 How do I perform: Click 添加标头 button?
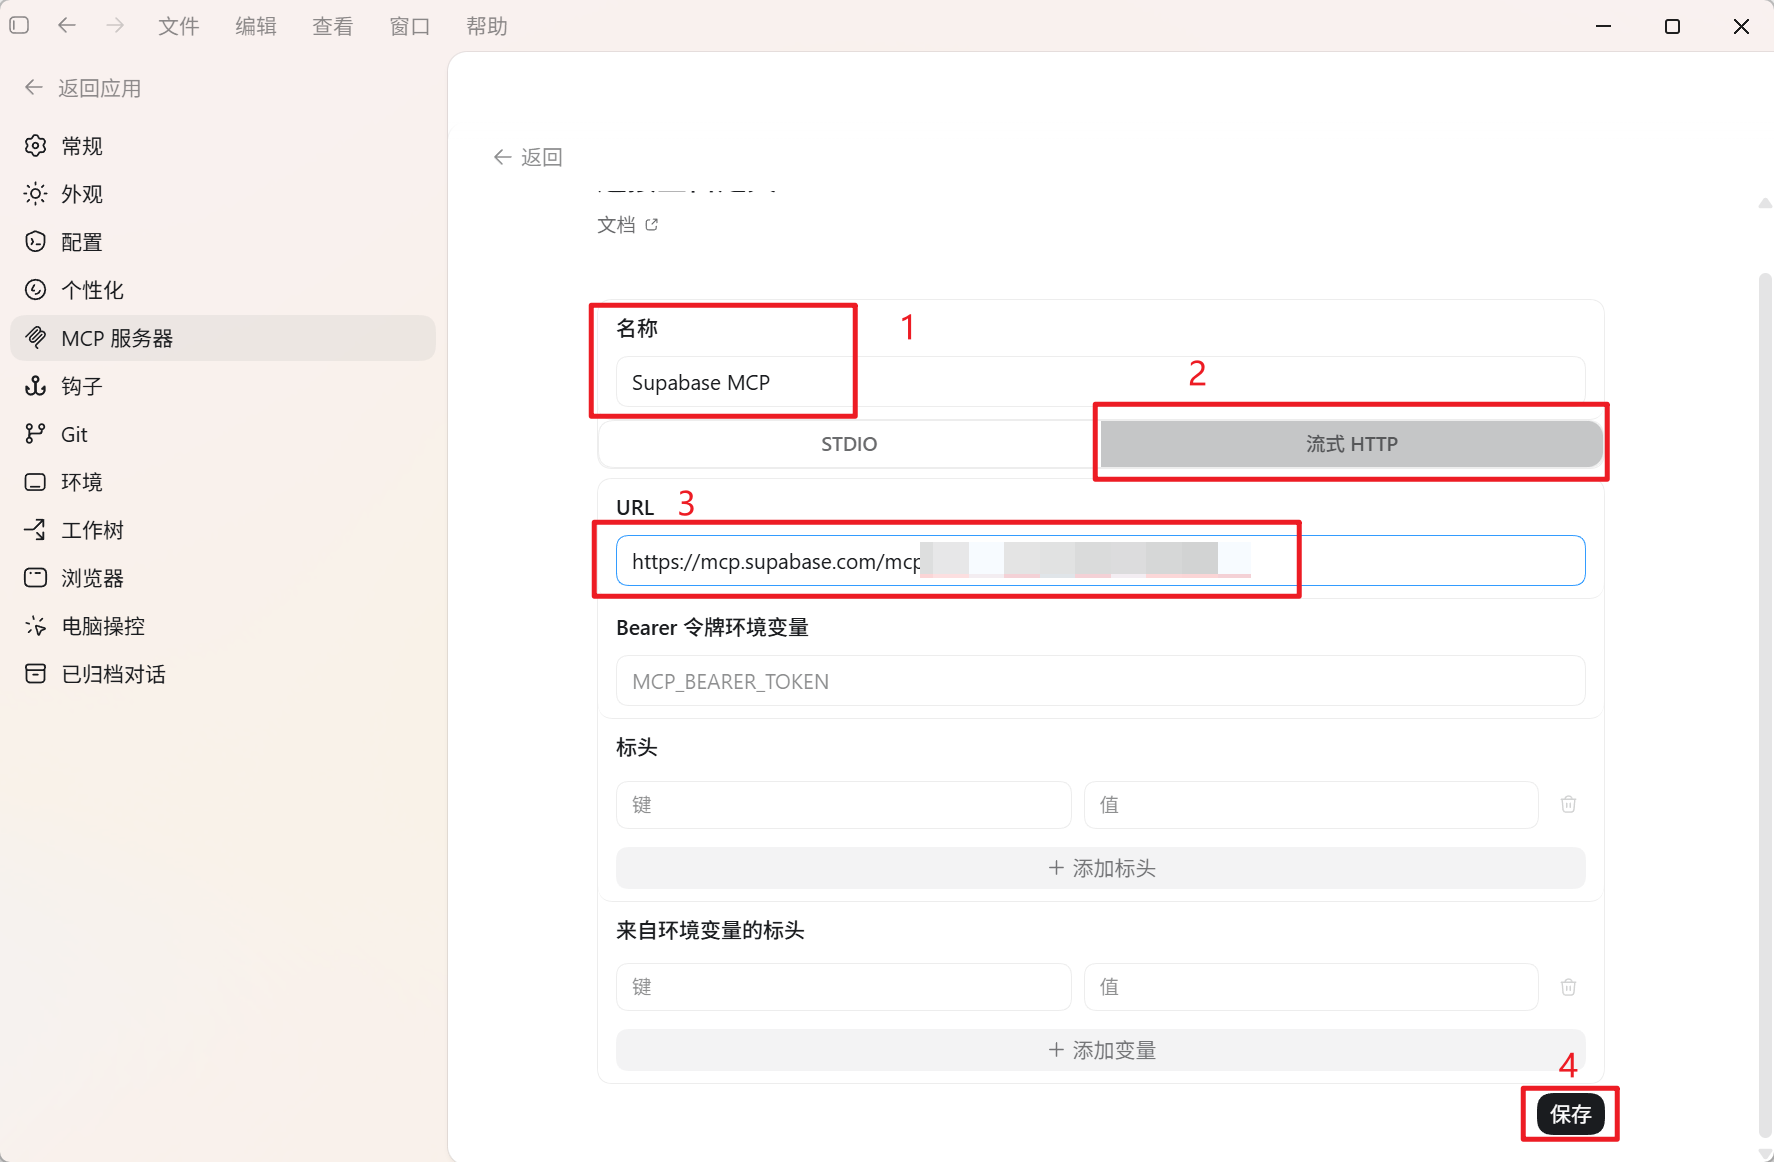[x=1101, y=868]
